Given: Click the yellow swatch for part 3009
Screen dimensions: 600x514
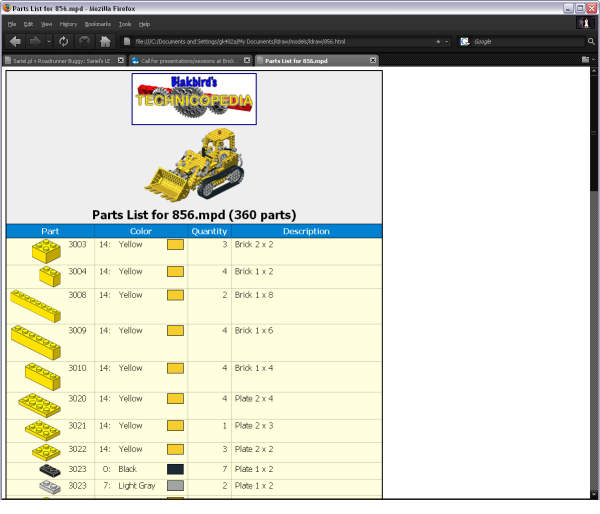Looking at the screenshot, I should point(175,331).
